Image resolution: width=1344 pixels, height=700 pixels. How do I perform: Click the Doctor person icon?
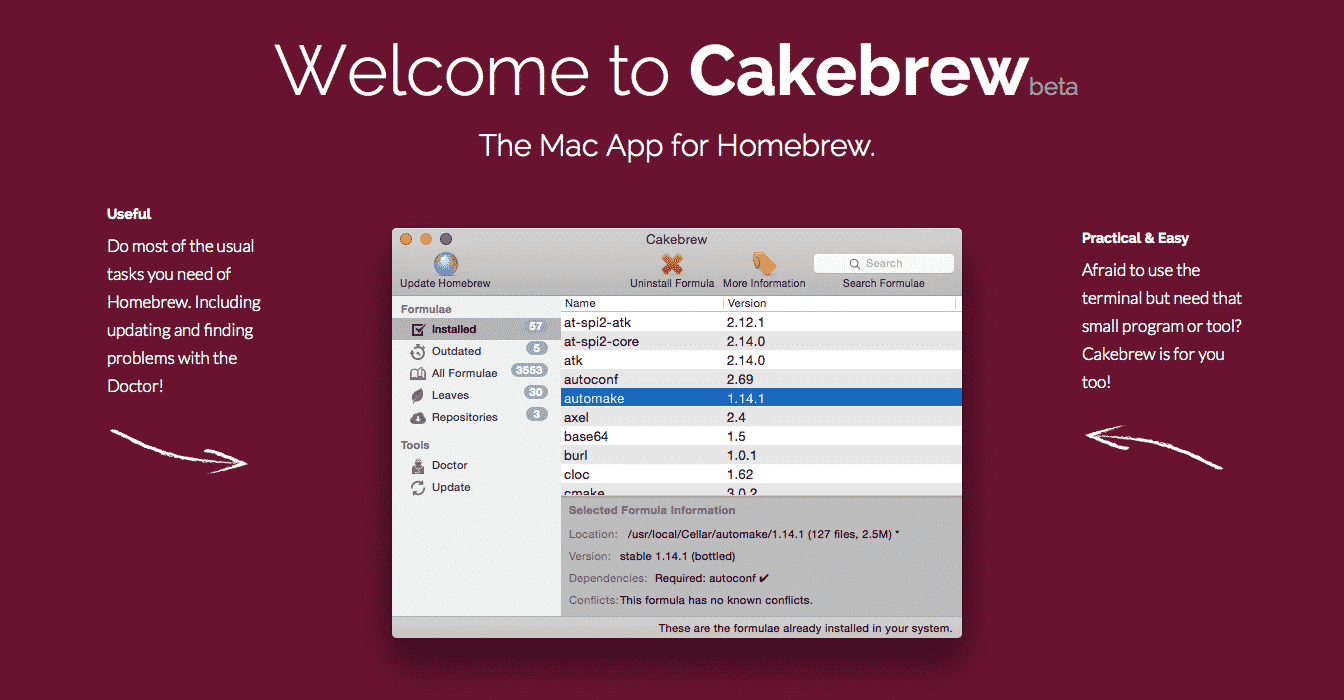(x=418, y=465)
